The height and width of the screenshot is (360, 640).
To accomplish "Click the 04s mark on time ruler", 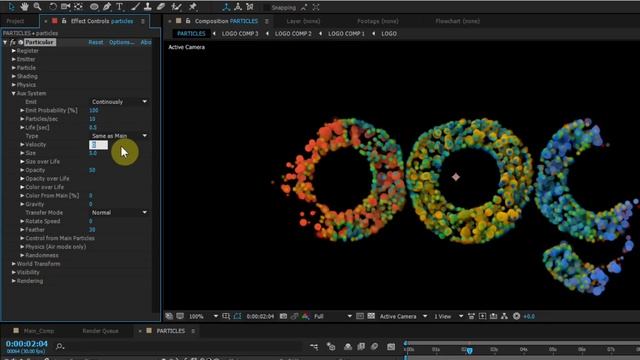I will [524, 349].
